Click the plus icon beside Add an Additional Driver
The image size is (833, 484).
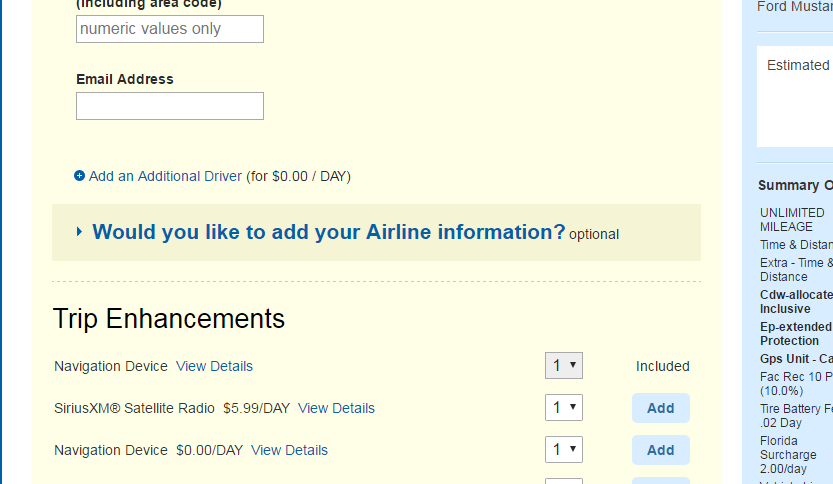coord(80,176)
